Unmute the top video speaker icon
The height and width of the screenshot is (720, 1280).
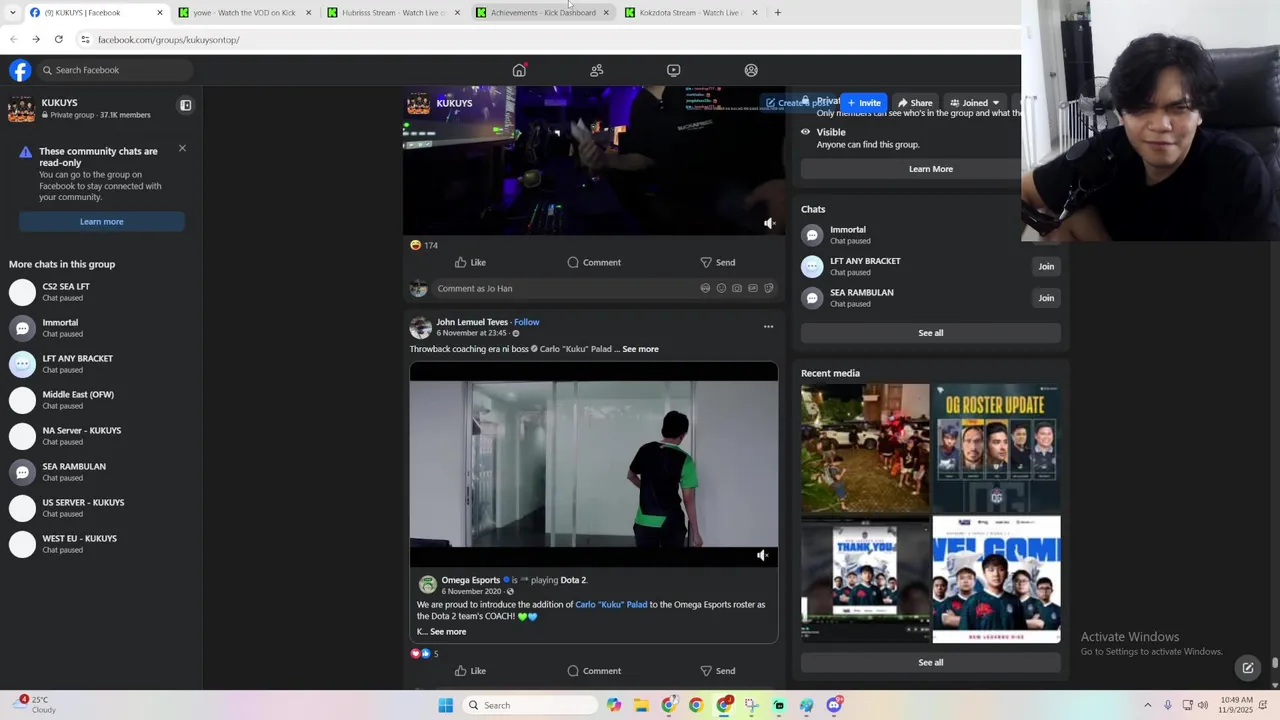point(769,223)
